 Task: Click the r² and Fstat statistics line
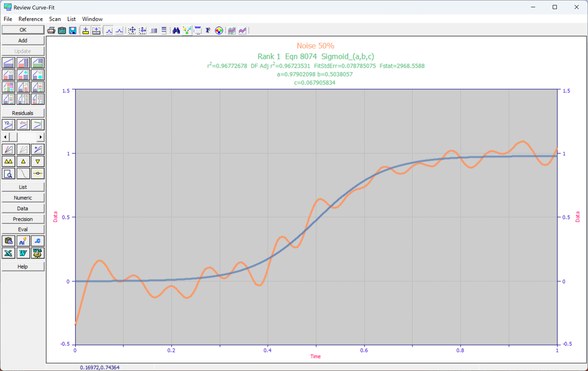(x=316, y=66)
